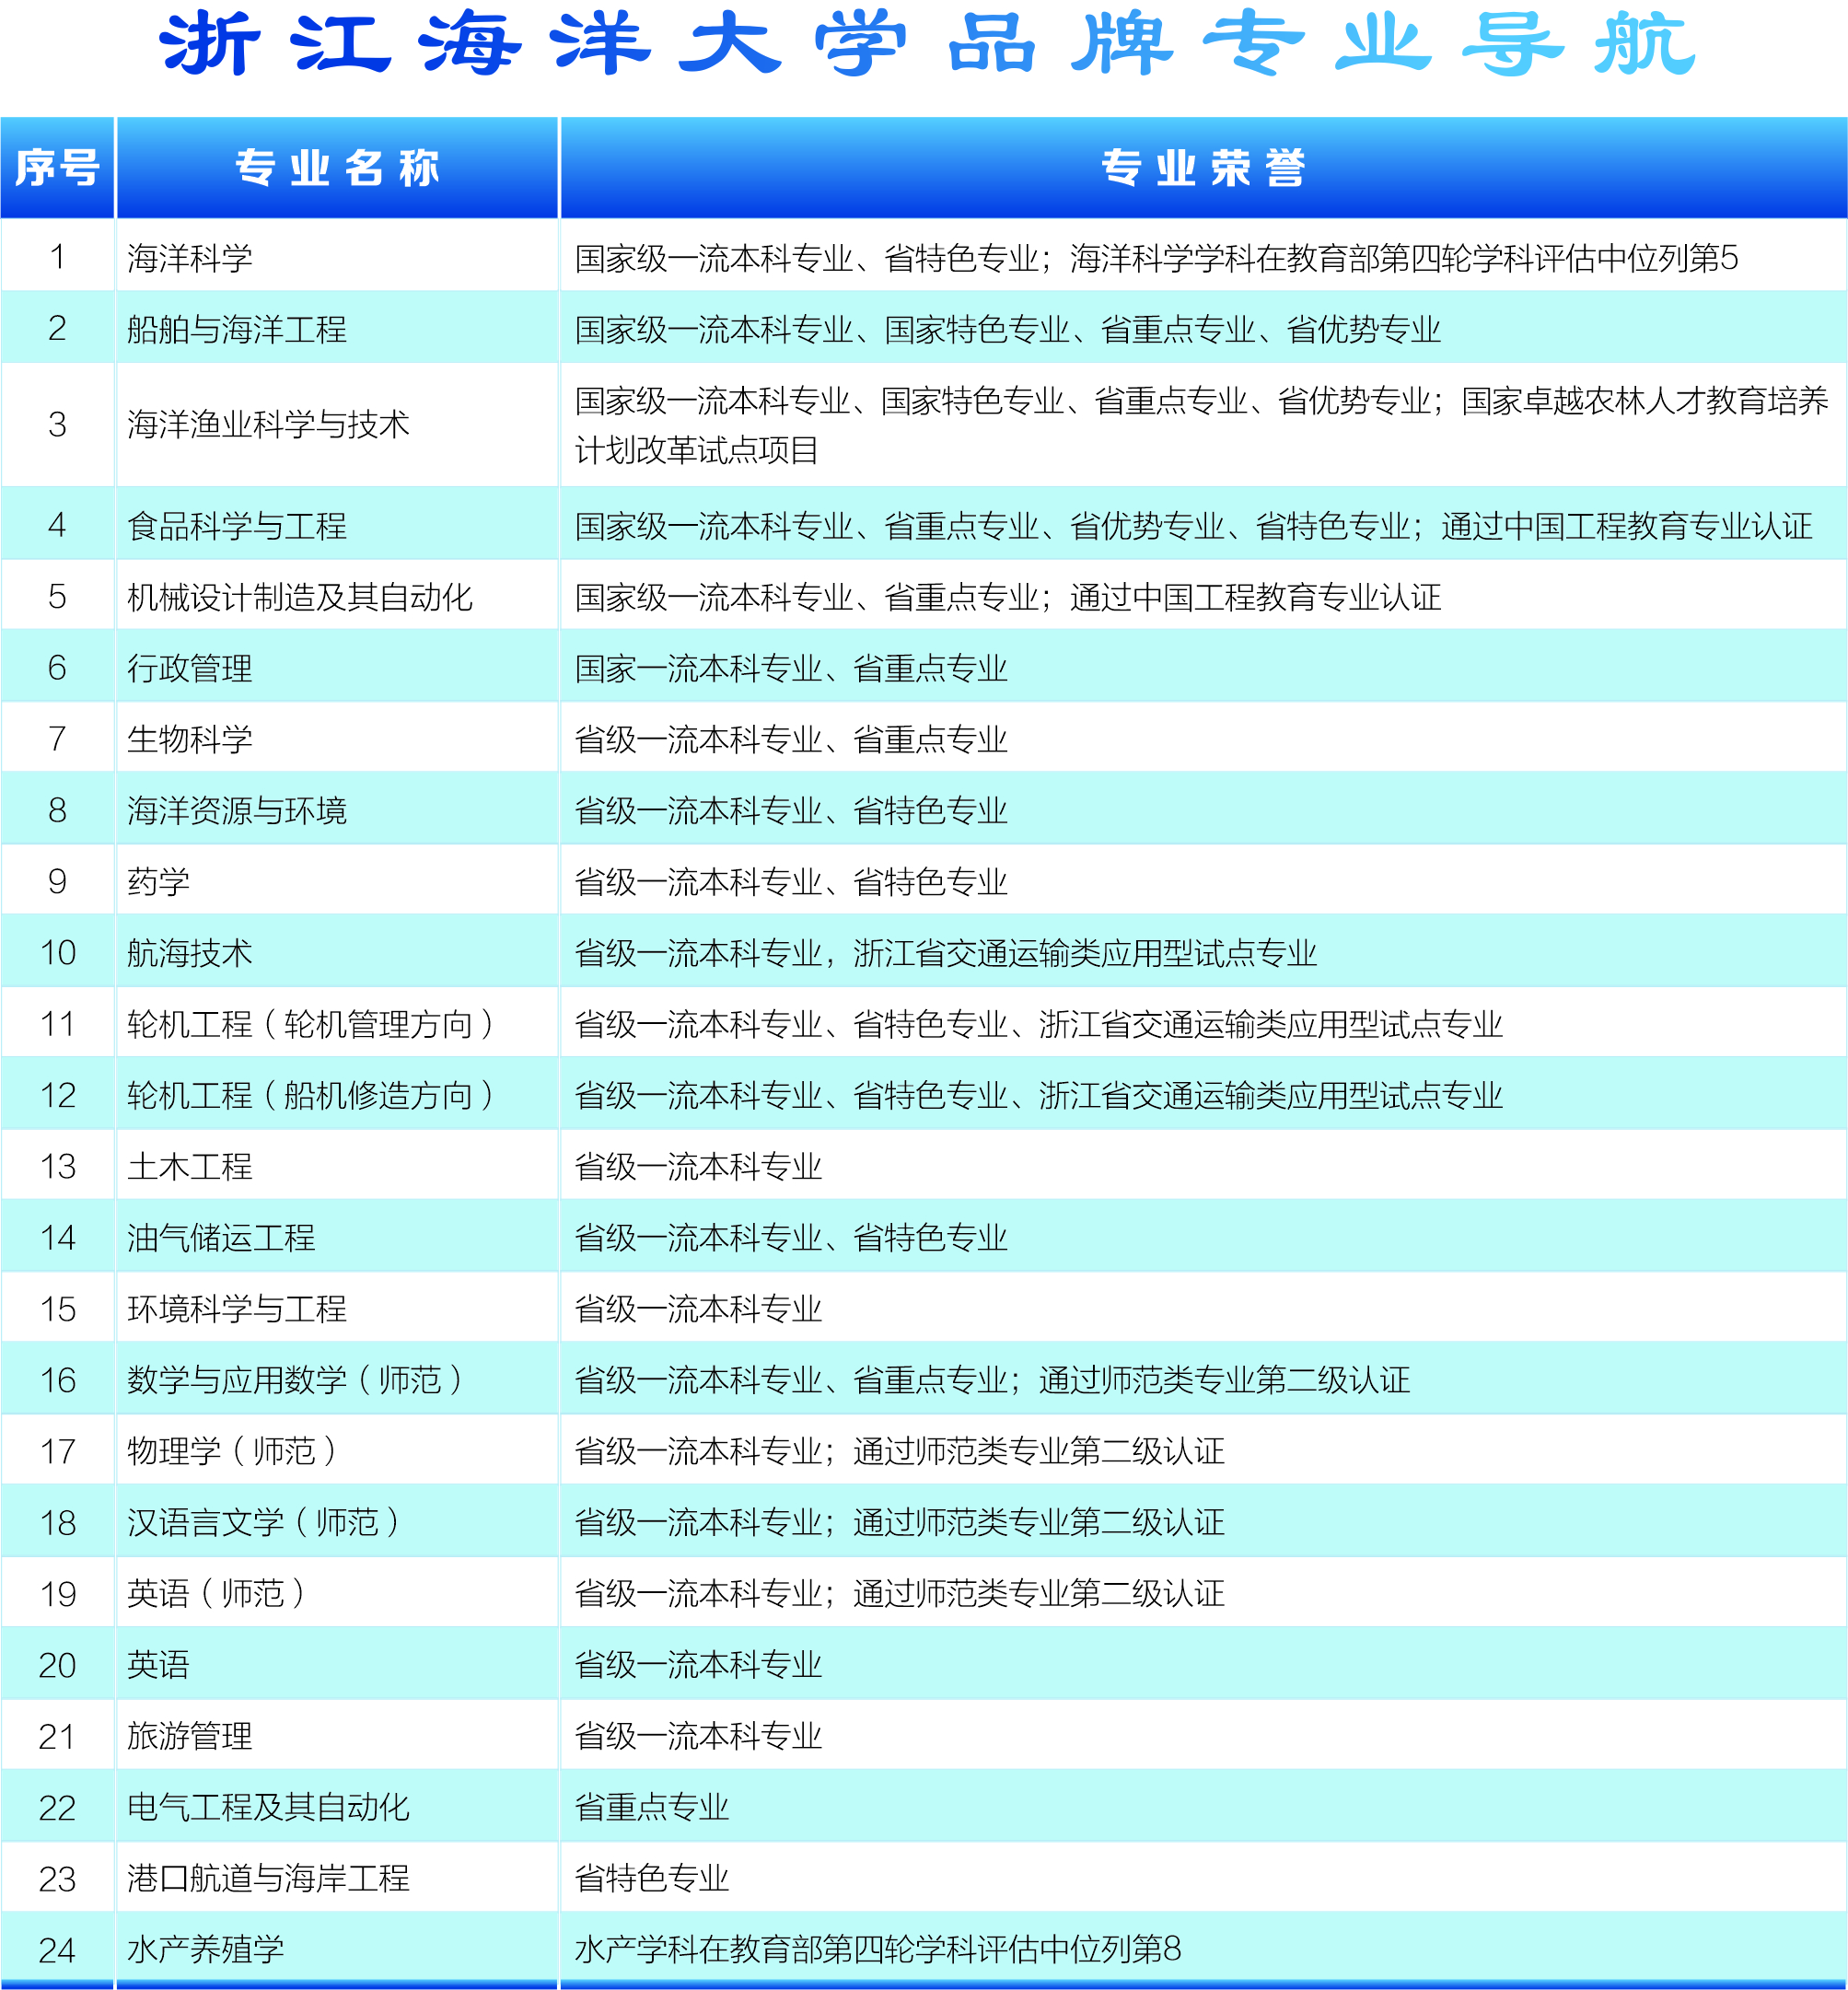Click the 序号 column header
Viewport: 1848px width, 1990px height.
57,168
